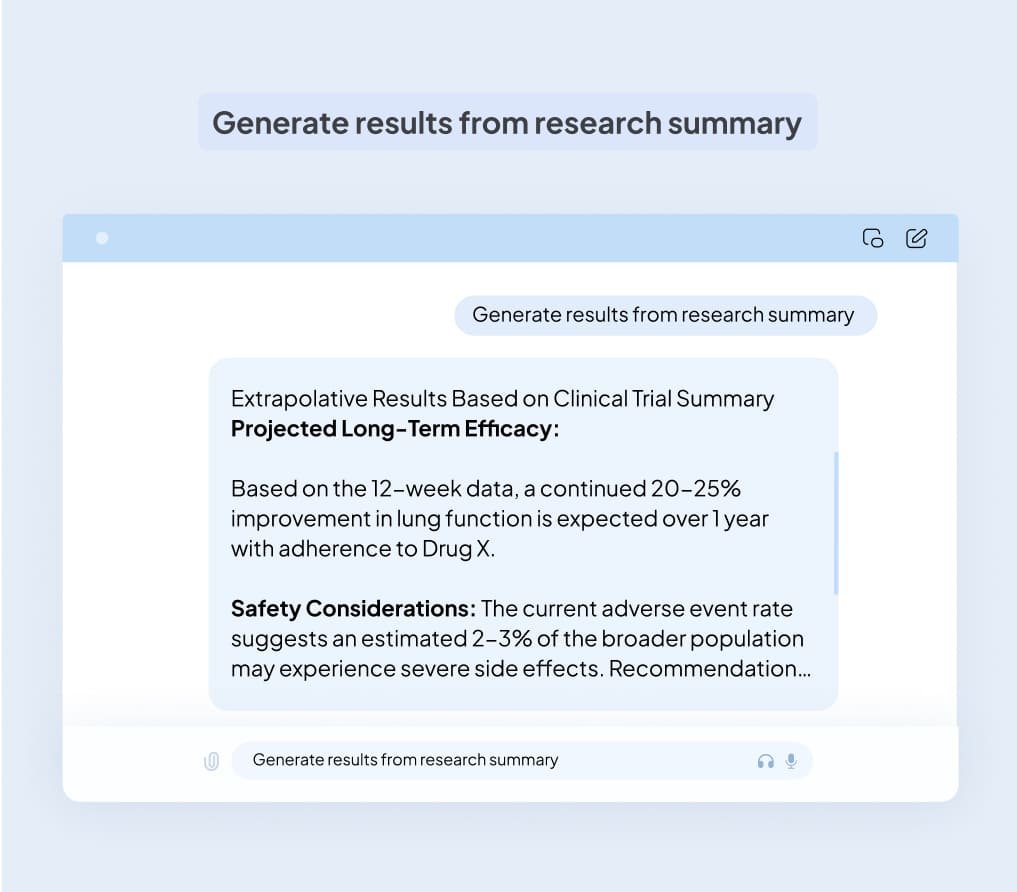1017x892 pixels.
Task: Select the user's sent message bubble
Action: (664, 315)
